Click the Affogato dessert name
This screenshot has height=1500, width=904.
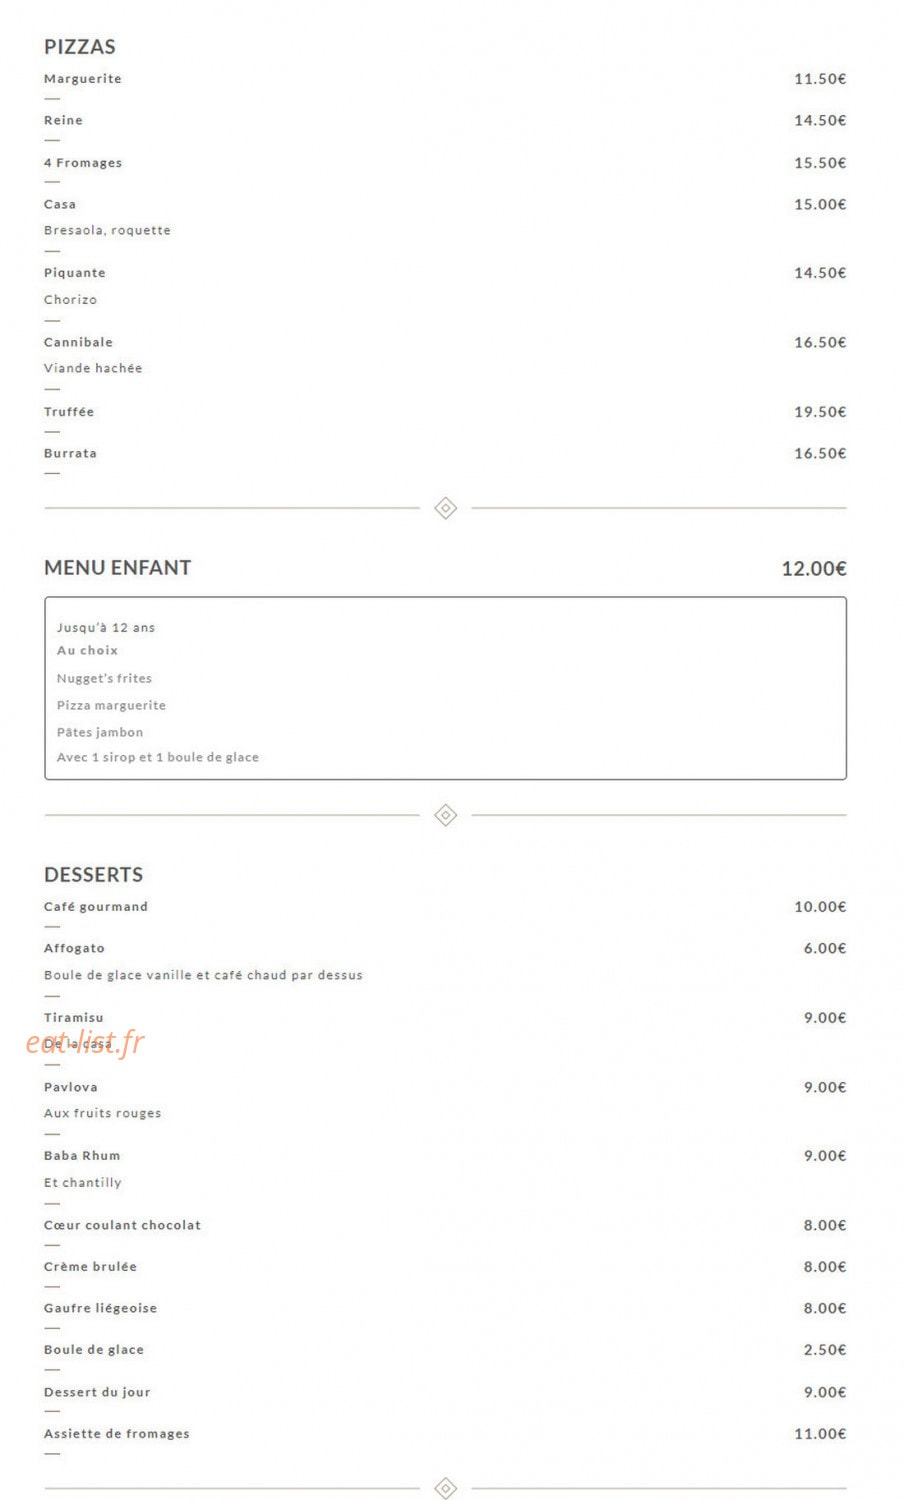74,948
